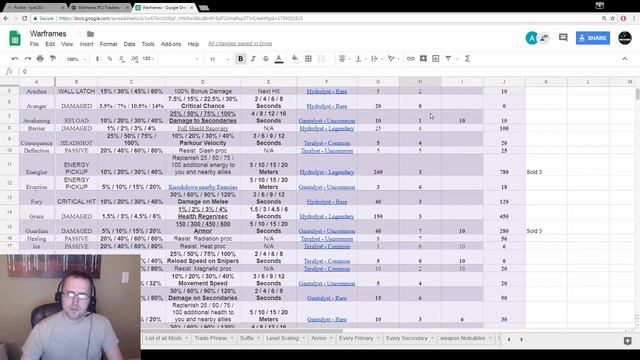Open the text color picker
The height and width of the screenshot is (360, 640).
pos(279,59)
